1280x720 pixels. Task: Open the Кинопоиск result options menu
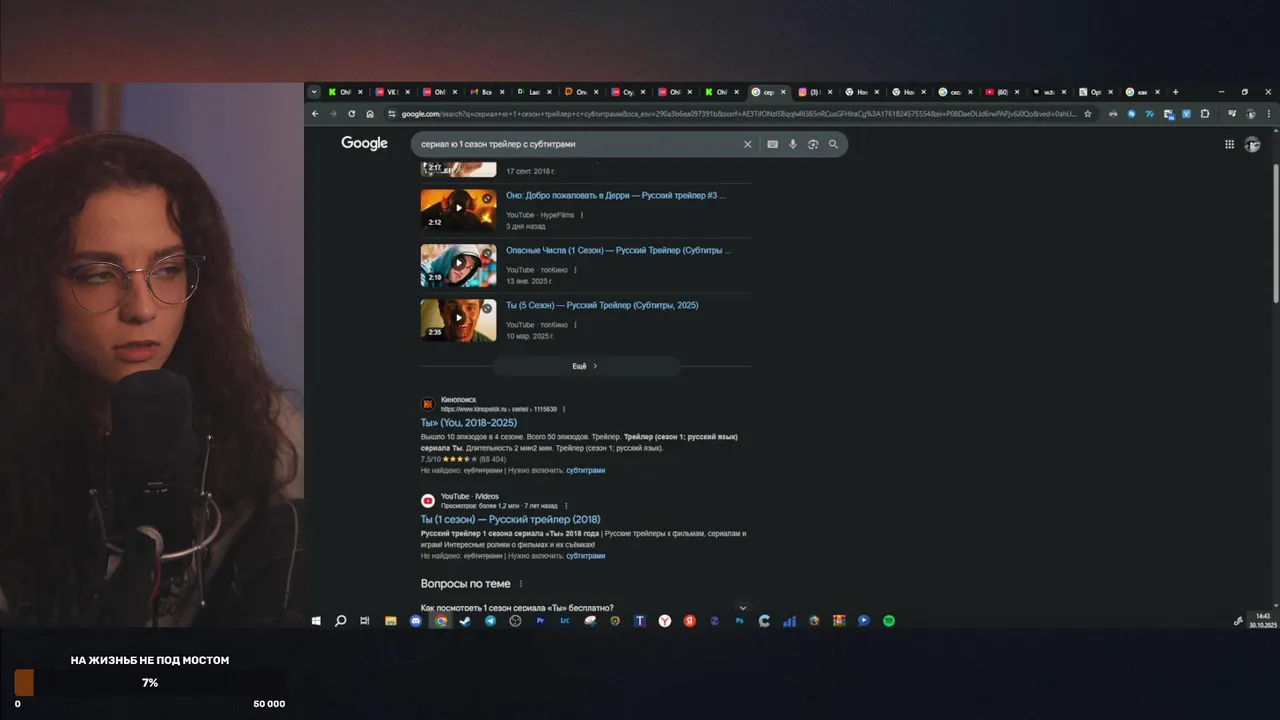(564, 409)
